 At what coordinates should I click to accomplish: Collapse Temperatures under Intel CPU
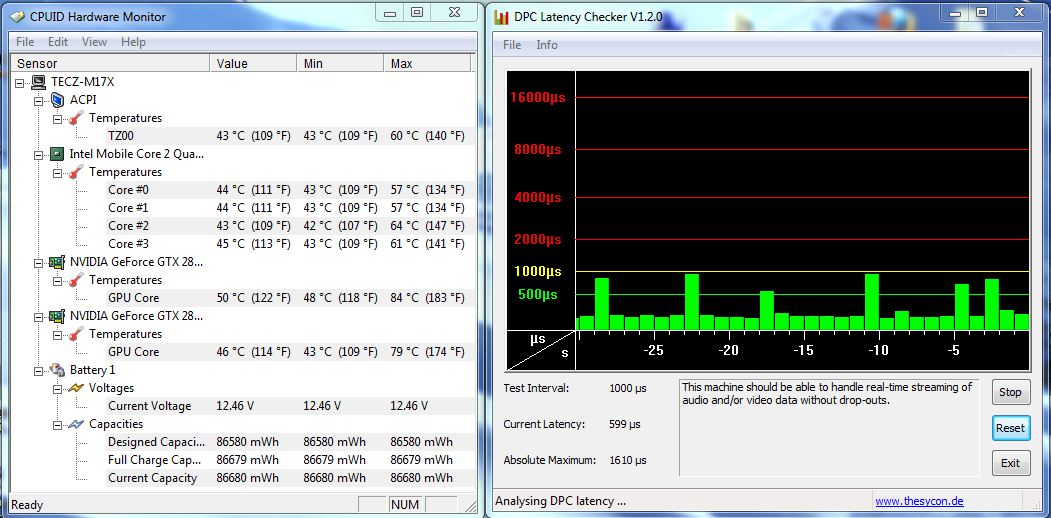coord(57,173)
